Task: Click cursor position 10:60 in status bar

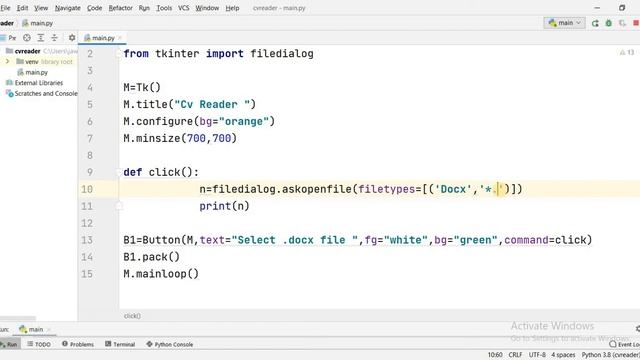Action: (495, 355)
